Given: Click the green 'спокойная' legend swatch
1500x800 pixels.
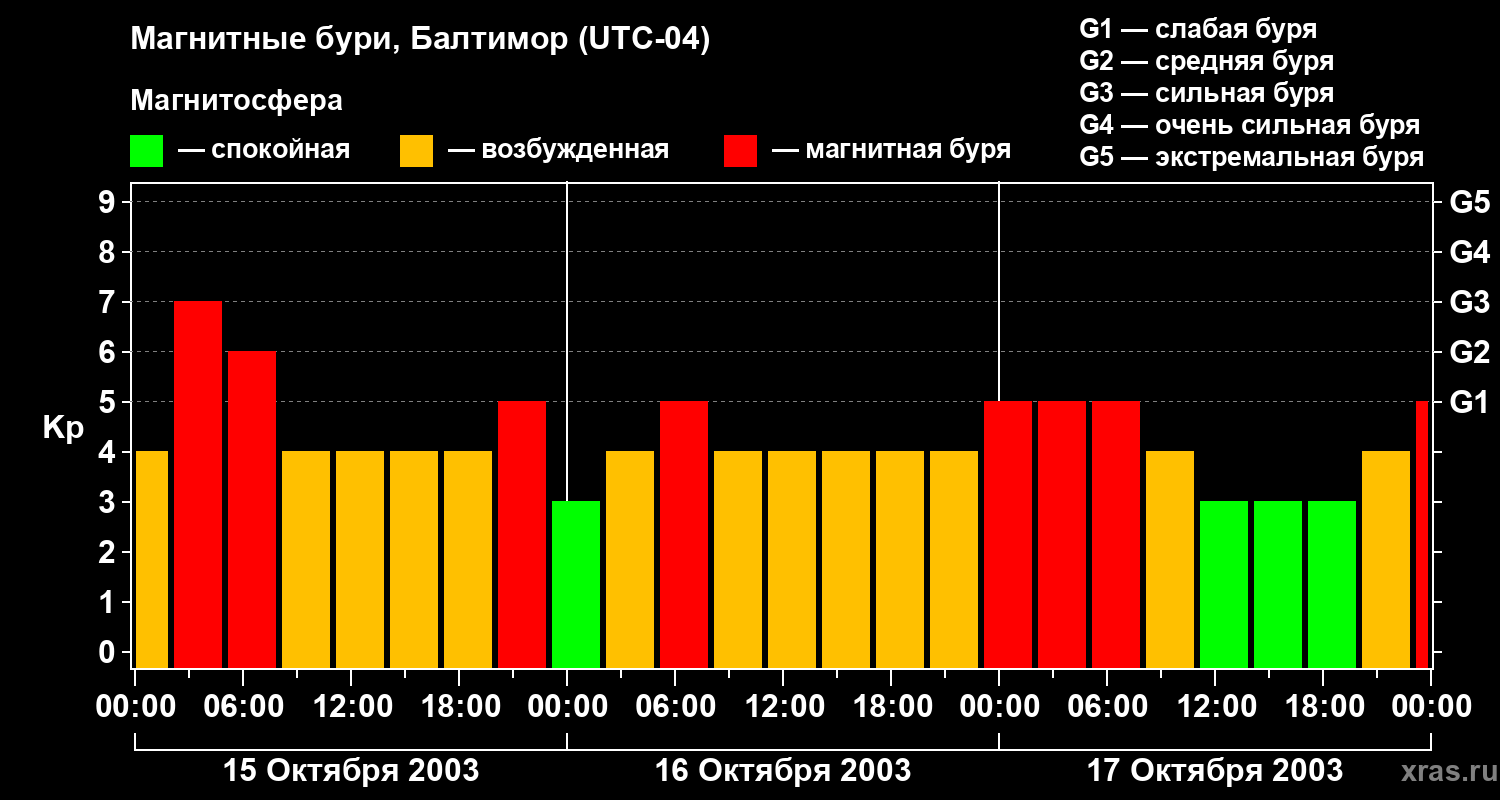Looking at the screenshot, I should [x=146, y=151].
